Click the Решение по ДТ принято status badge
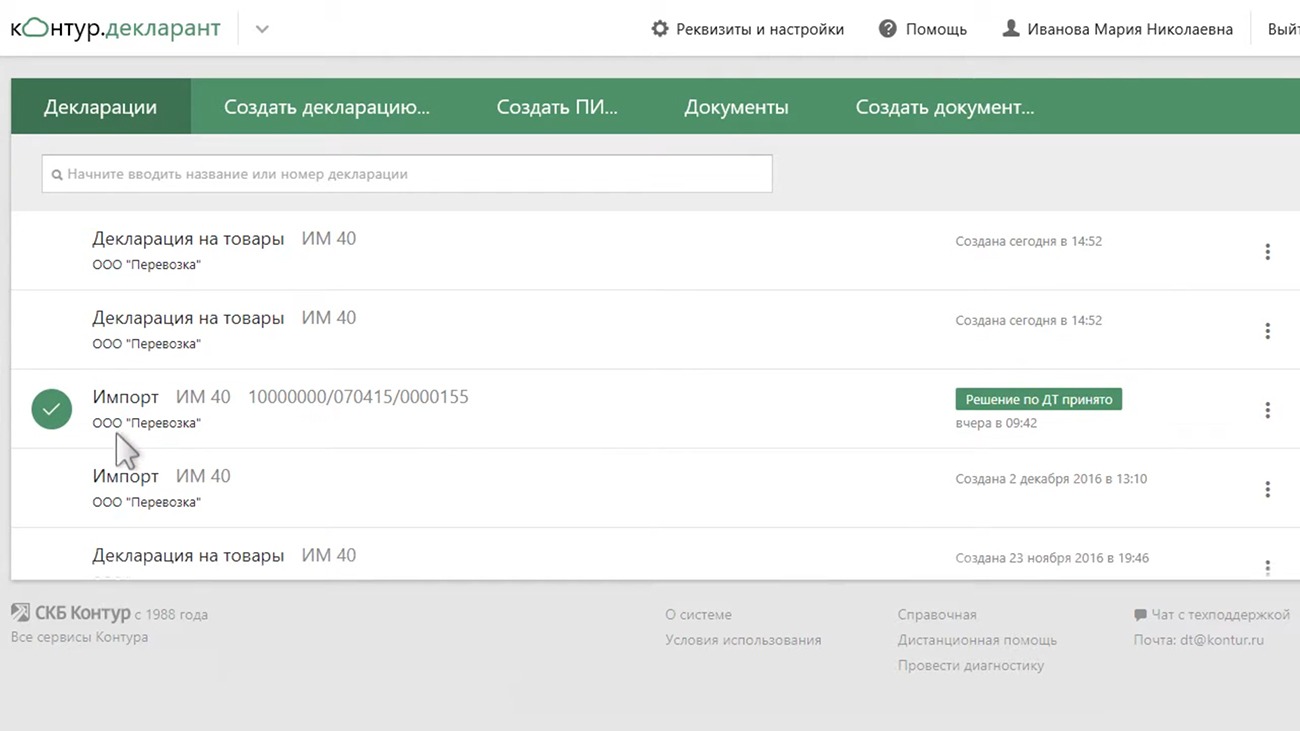This screenshot has width=1300, height=731. (1038, 399)
